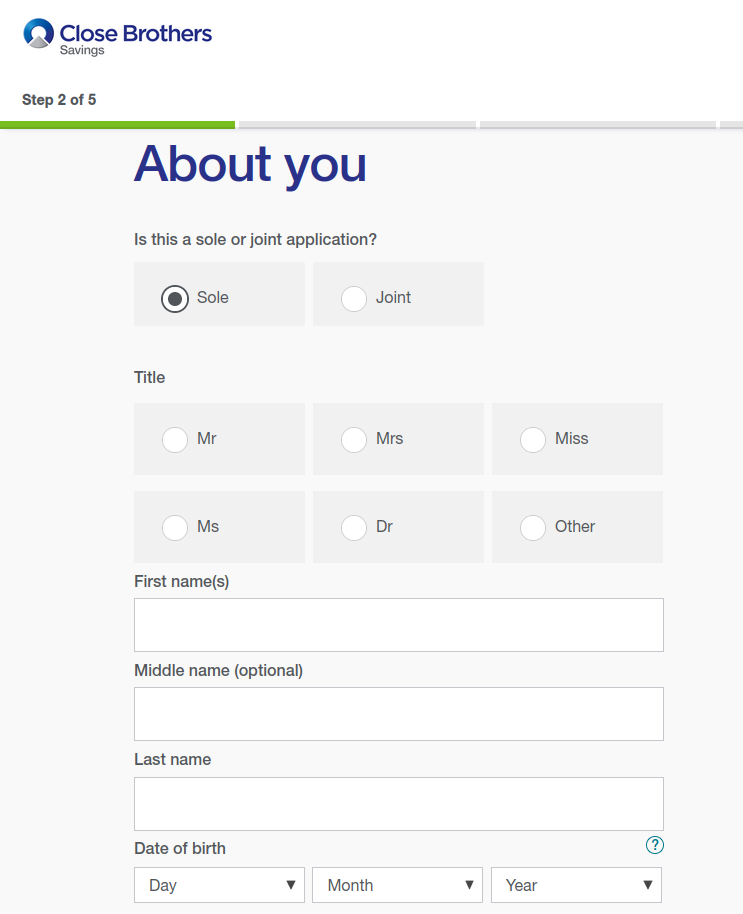
Task: Click the First name(s) input field
Action: pos(398,625)
